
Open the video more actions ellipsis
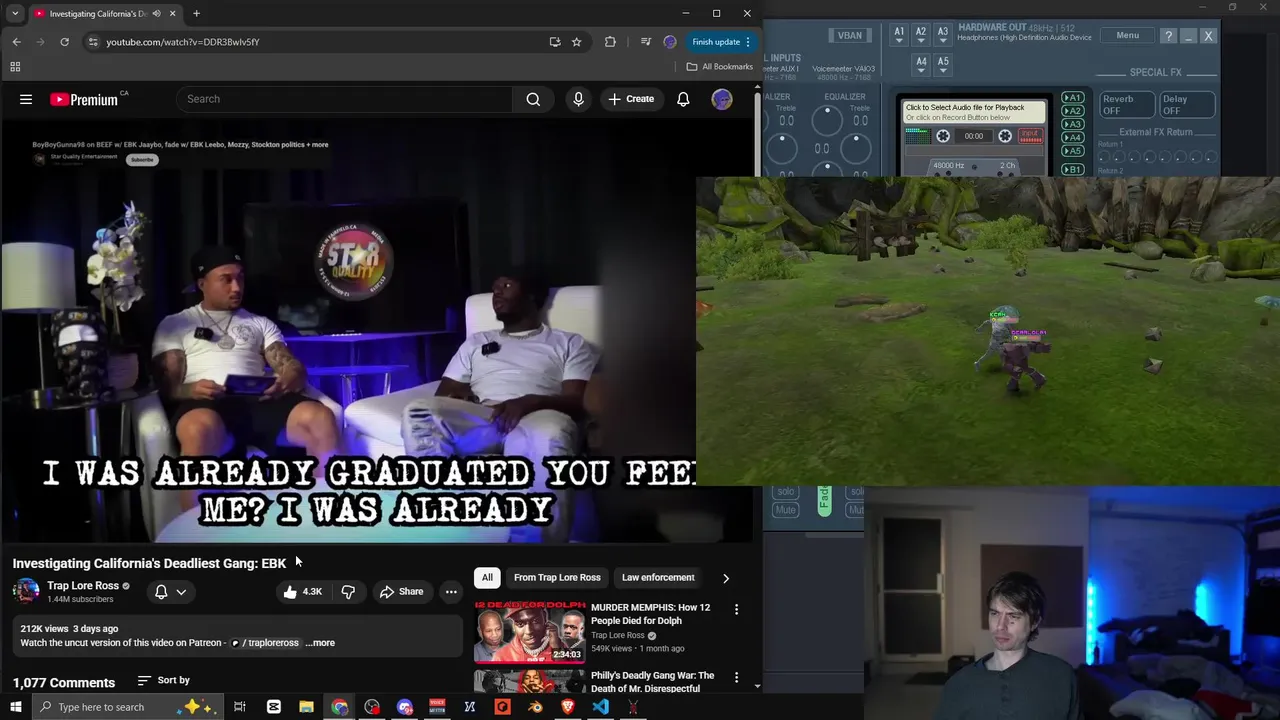click(x=451, y=591)
